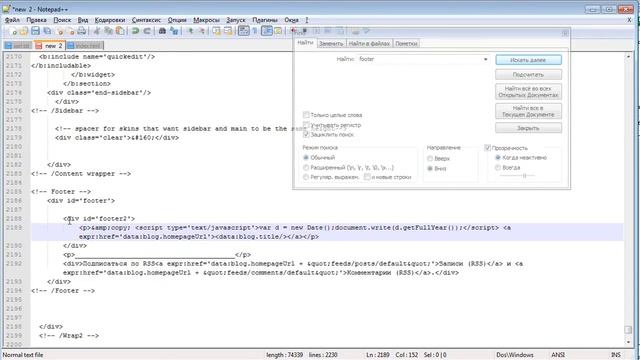The height and width of the screenshot is (360, 640).
Task: Cut selection with scissors icon
Action: (97, 31)
